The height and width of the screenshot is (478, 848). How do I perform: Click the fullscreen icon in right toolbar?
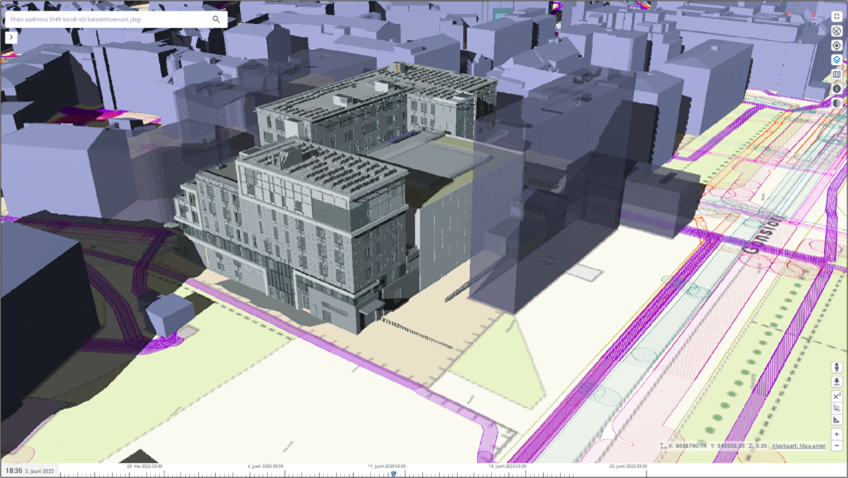[x=837, y=17]
